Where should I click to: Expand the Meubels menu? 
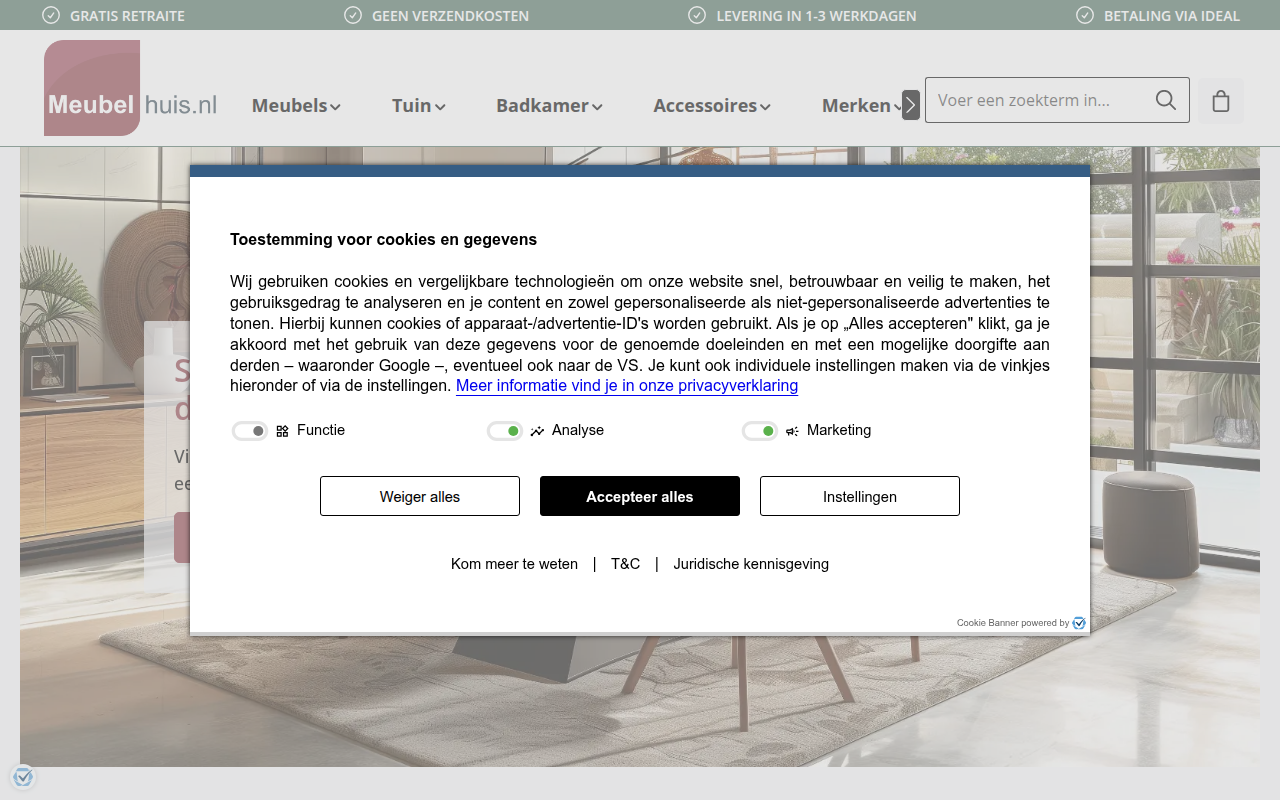[x=296, y=105]
